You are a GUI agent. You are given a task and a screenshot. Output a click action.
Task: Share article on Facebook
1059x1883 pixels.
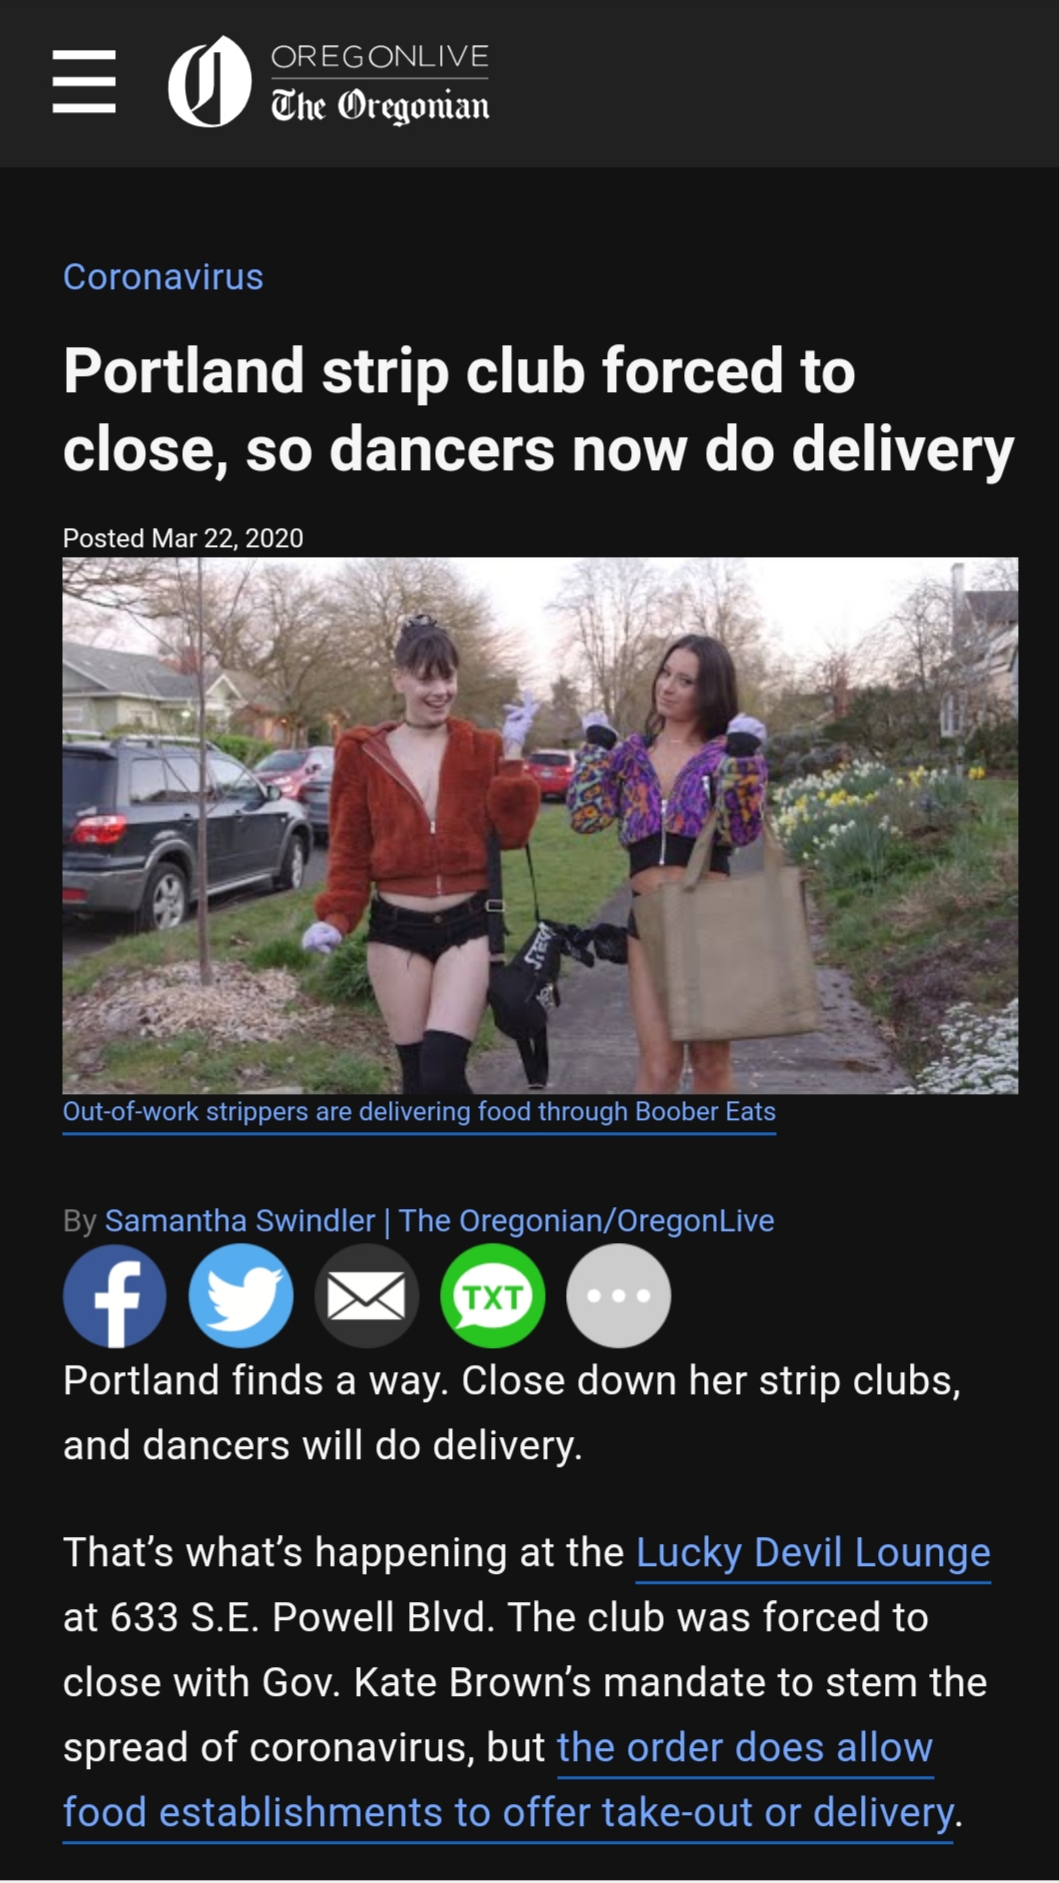115,1295
